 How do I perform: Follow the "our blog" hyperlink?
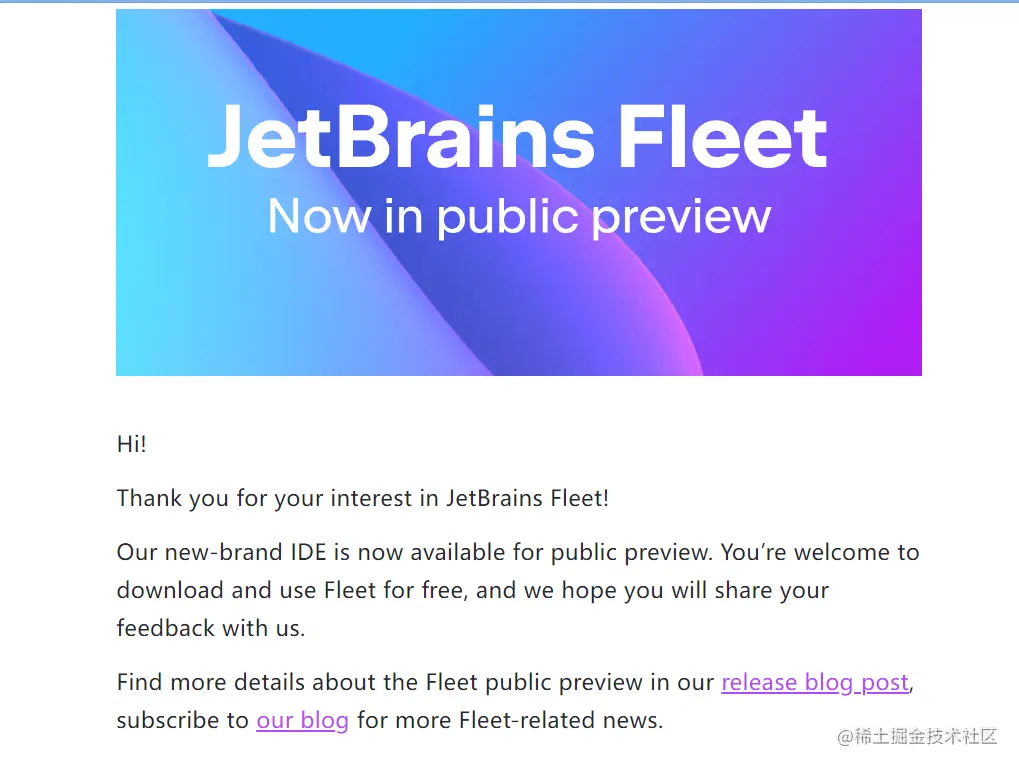pos(302,720)
